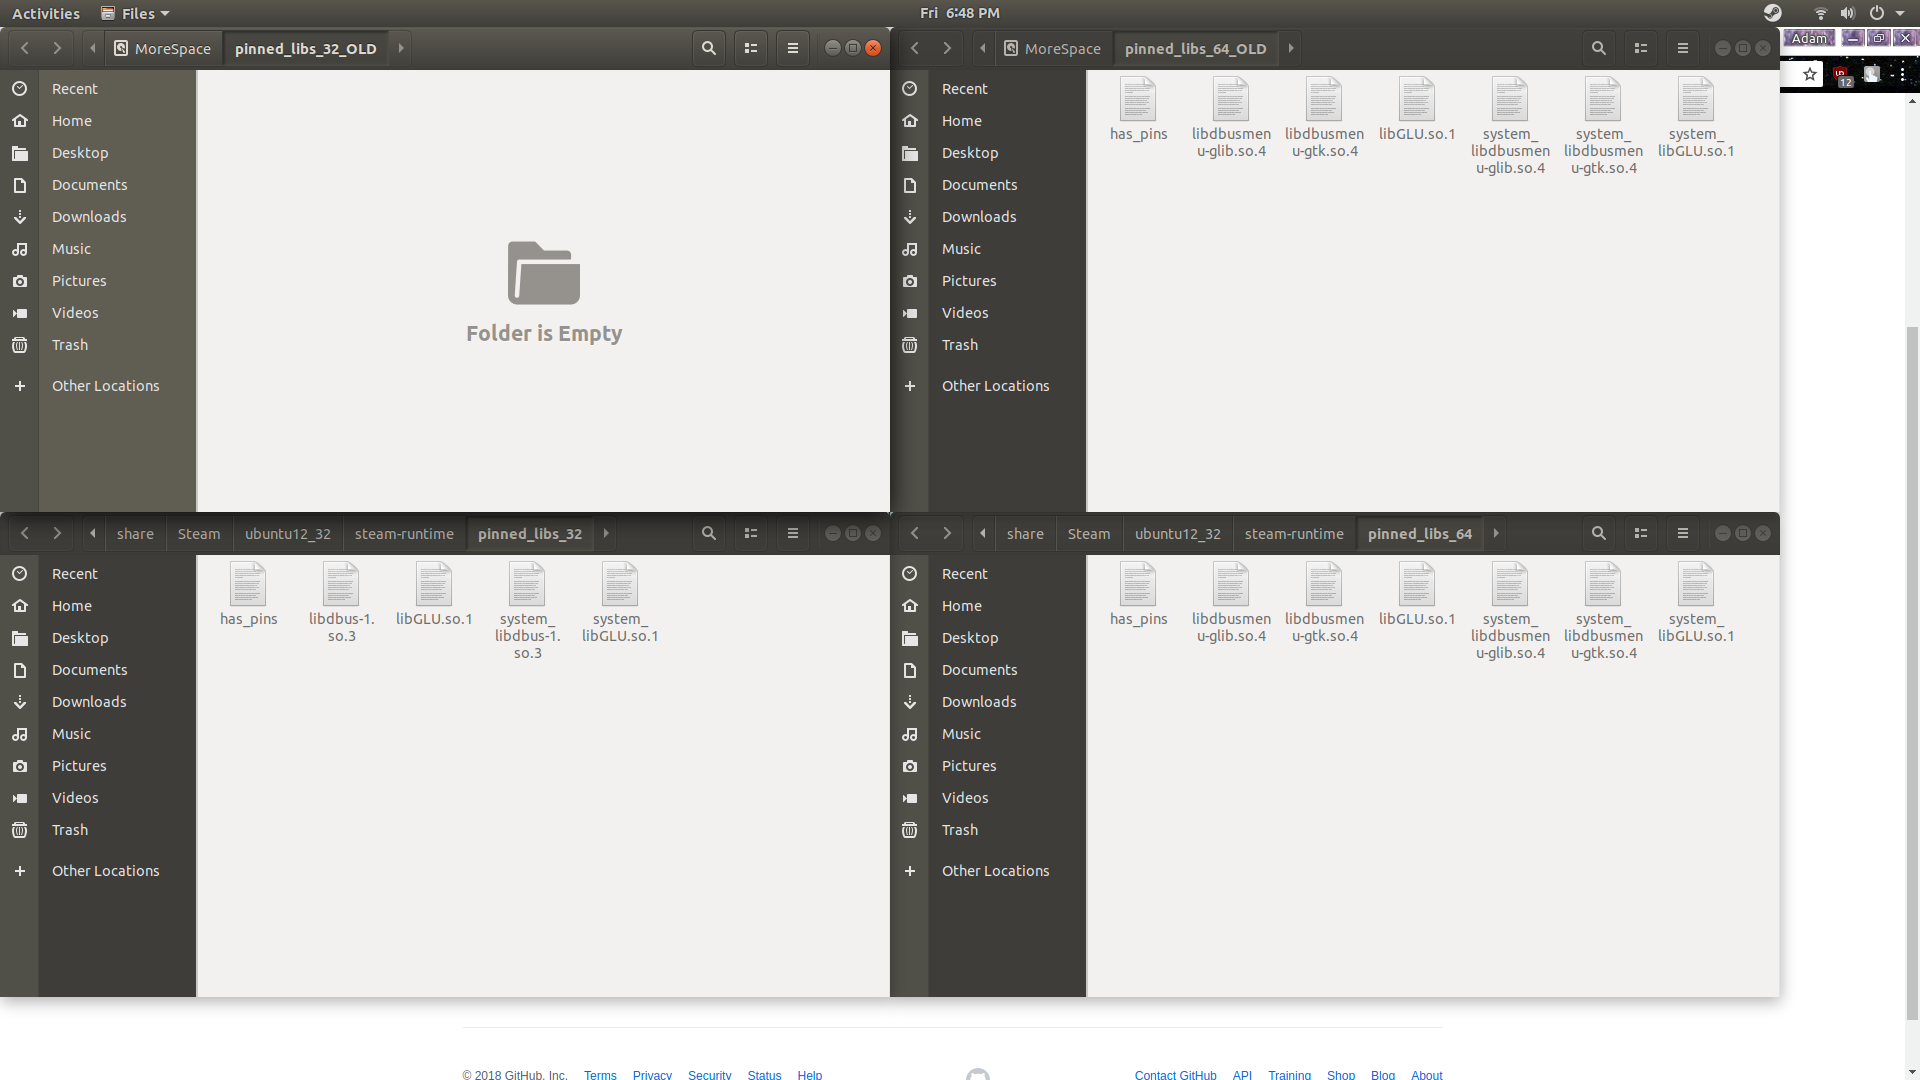1920x1080 pixels.
Task: Open Downloads in pinned_libs_32_OLD sidebar
Action: 98,217
